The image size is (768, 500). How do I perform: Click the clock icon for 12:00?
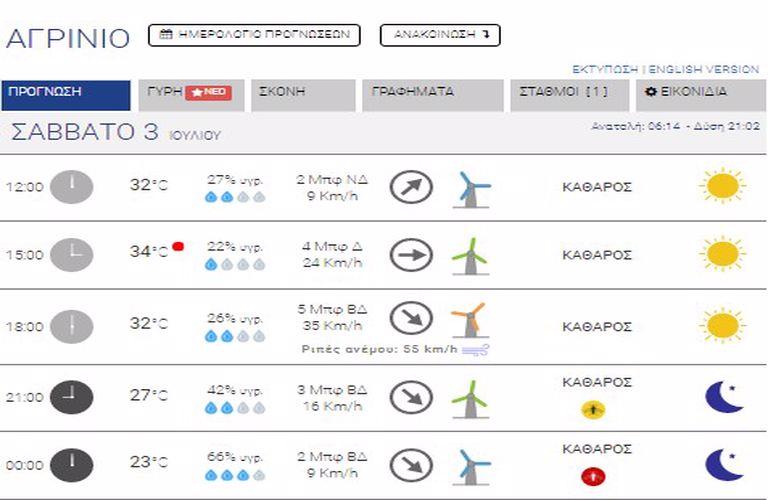point(72,187)
